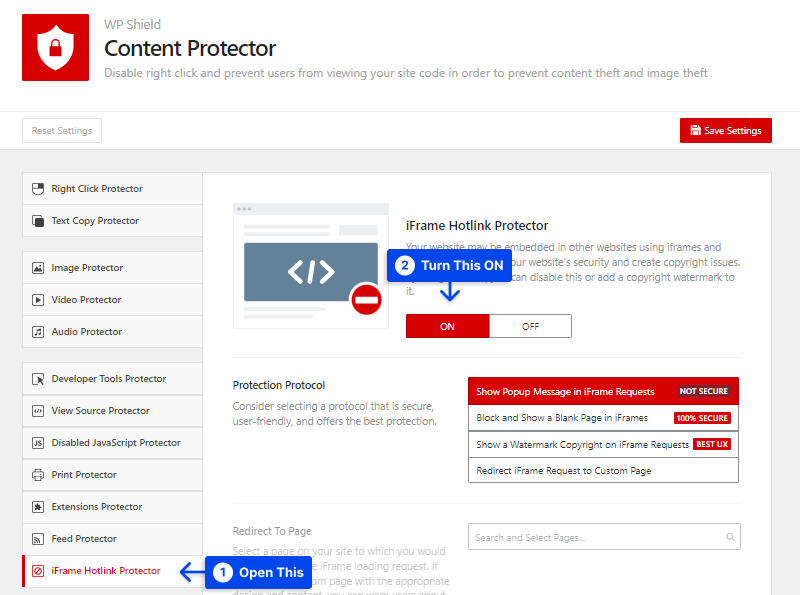Go to the Print Protector tab
The height and width of the screenshot is (595, 800).
112,475
